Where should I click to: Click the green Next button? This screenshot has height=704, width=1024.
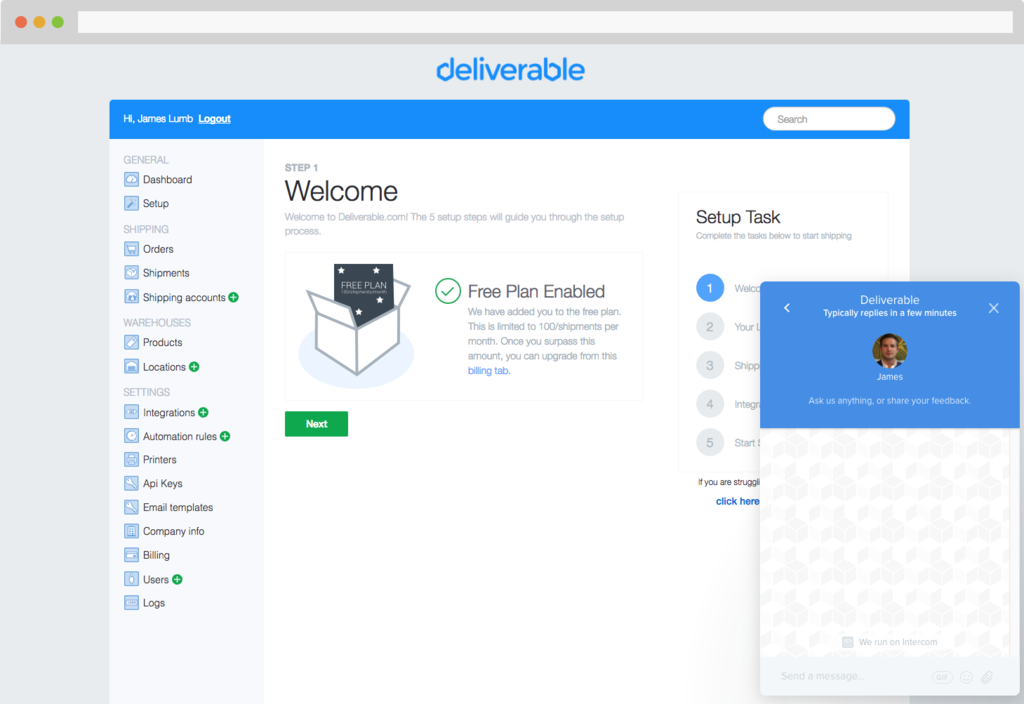coord(316,424)
